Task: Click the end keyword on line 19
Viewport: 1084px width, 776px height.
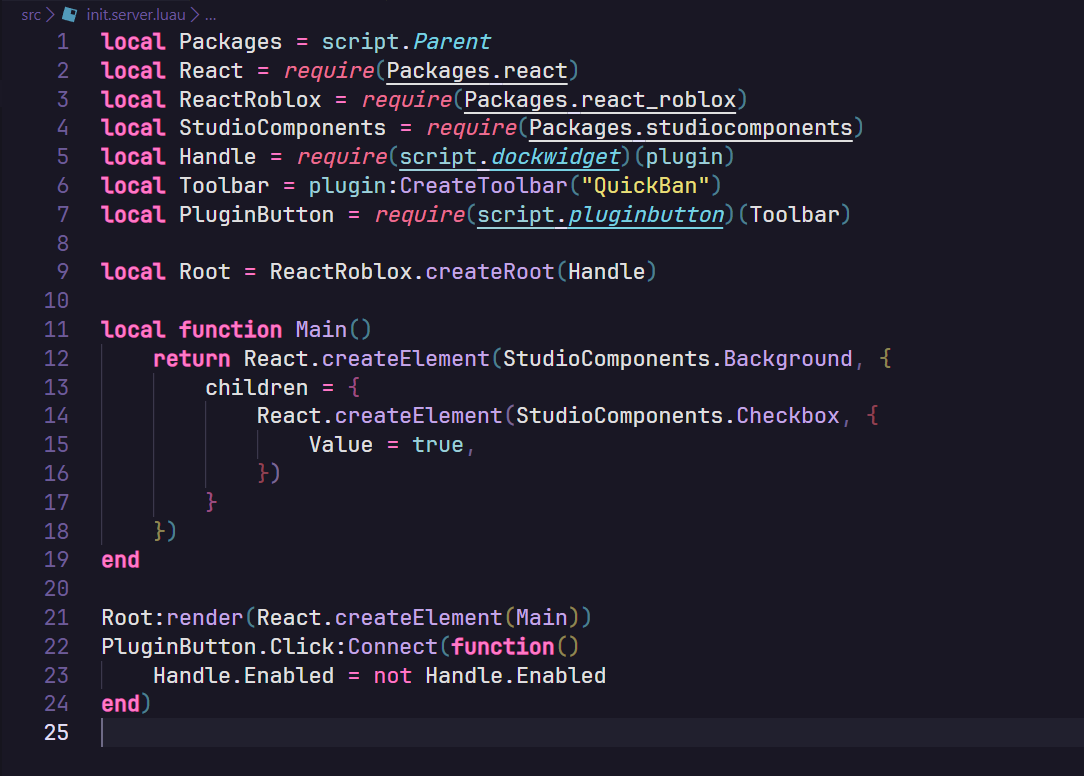Action: pyautogui.click(x=119, y=560)
